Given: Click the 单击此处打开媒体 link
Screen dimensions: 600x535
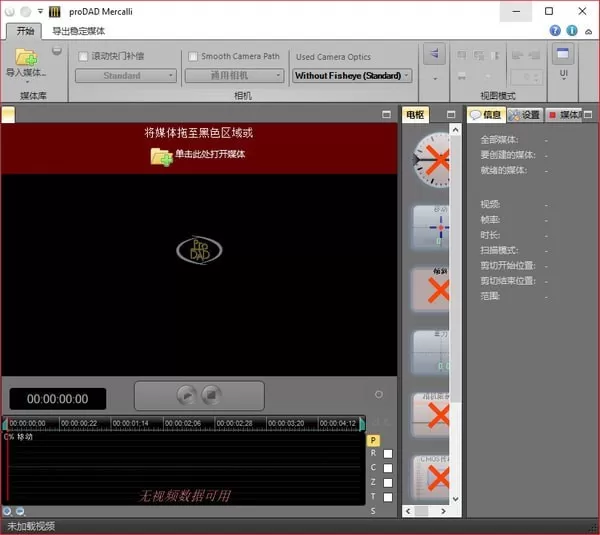Looking at the screenshot, I should click(x=210, y=154).
